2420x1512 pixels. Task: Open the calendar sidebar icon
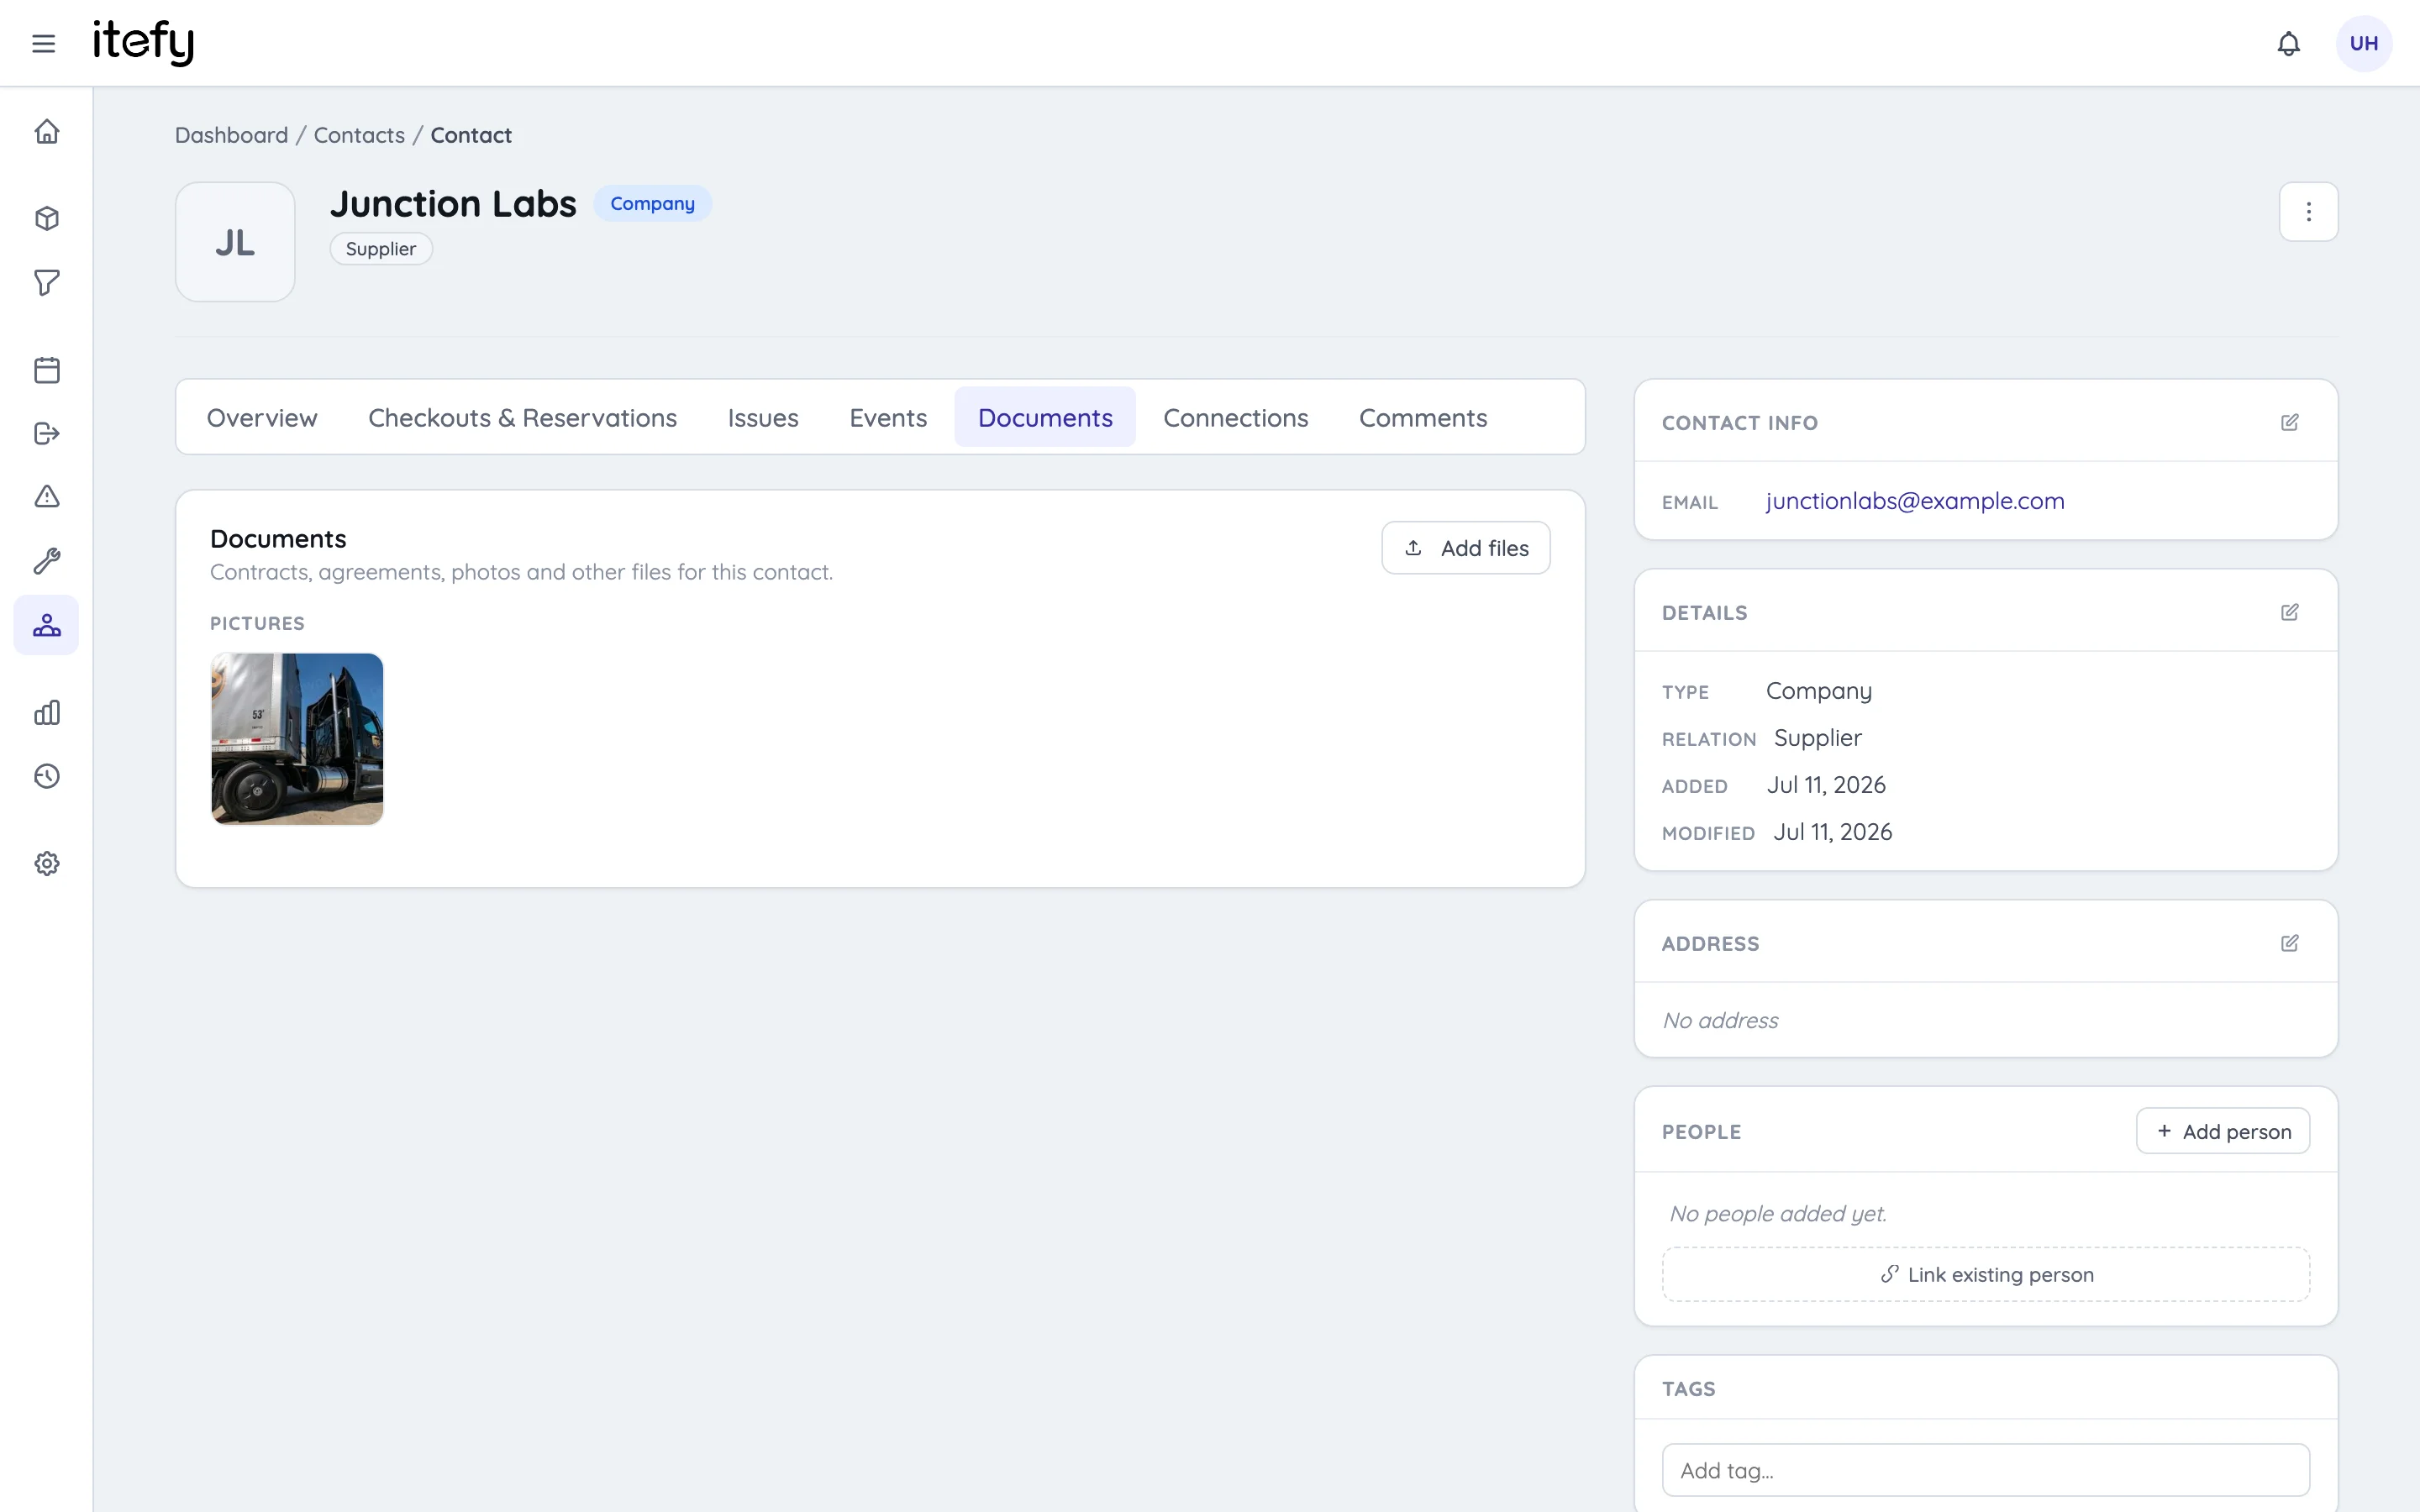pyautogui.click(x=47, y=370)
